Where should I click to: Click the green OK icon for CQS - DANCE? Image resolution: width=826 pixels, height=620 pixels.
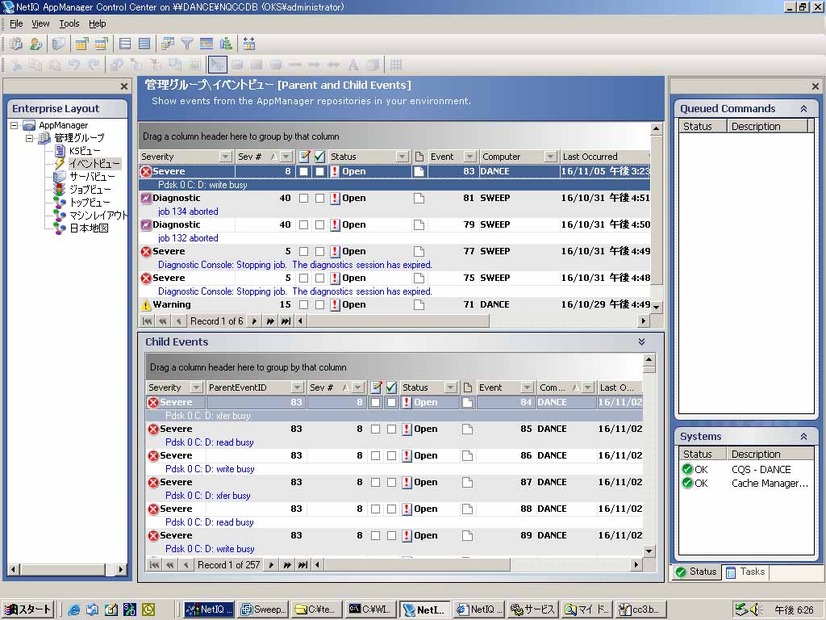[687, 469]
